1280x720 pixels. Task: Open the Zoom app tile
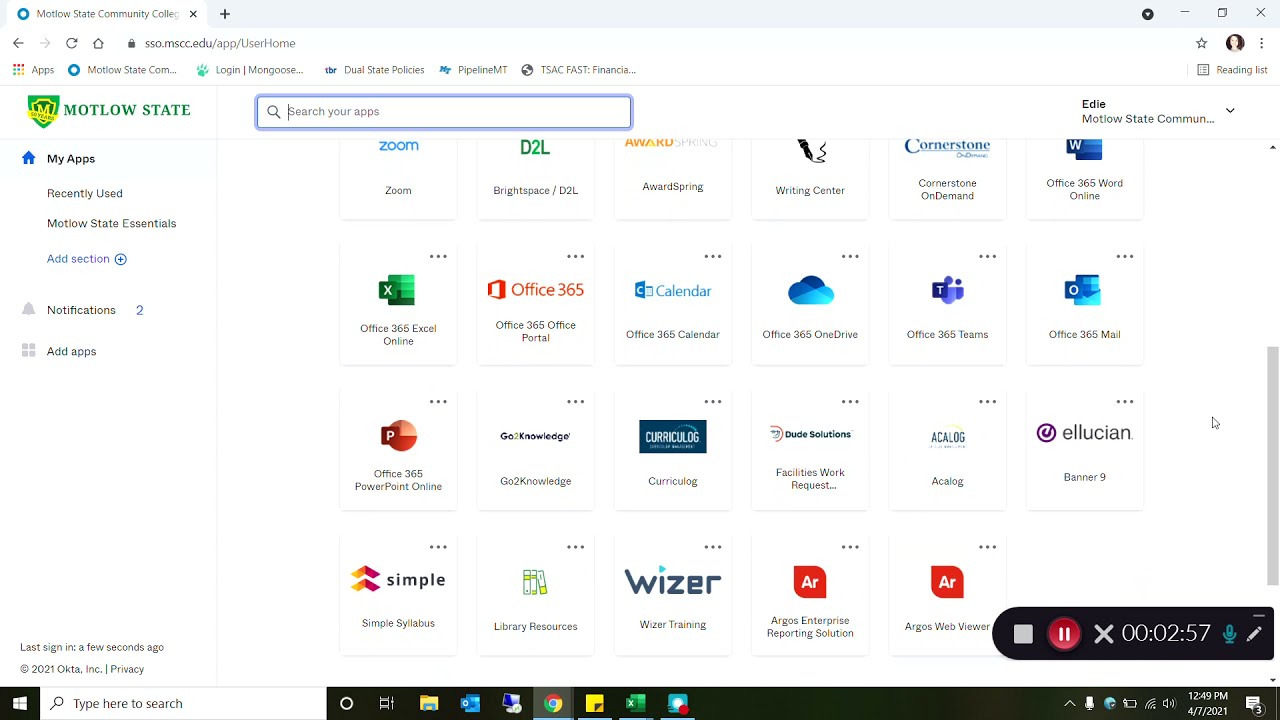coord(398,178)
